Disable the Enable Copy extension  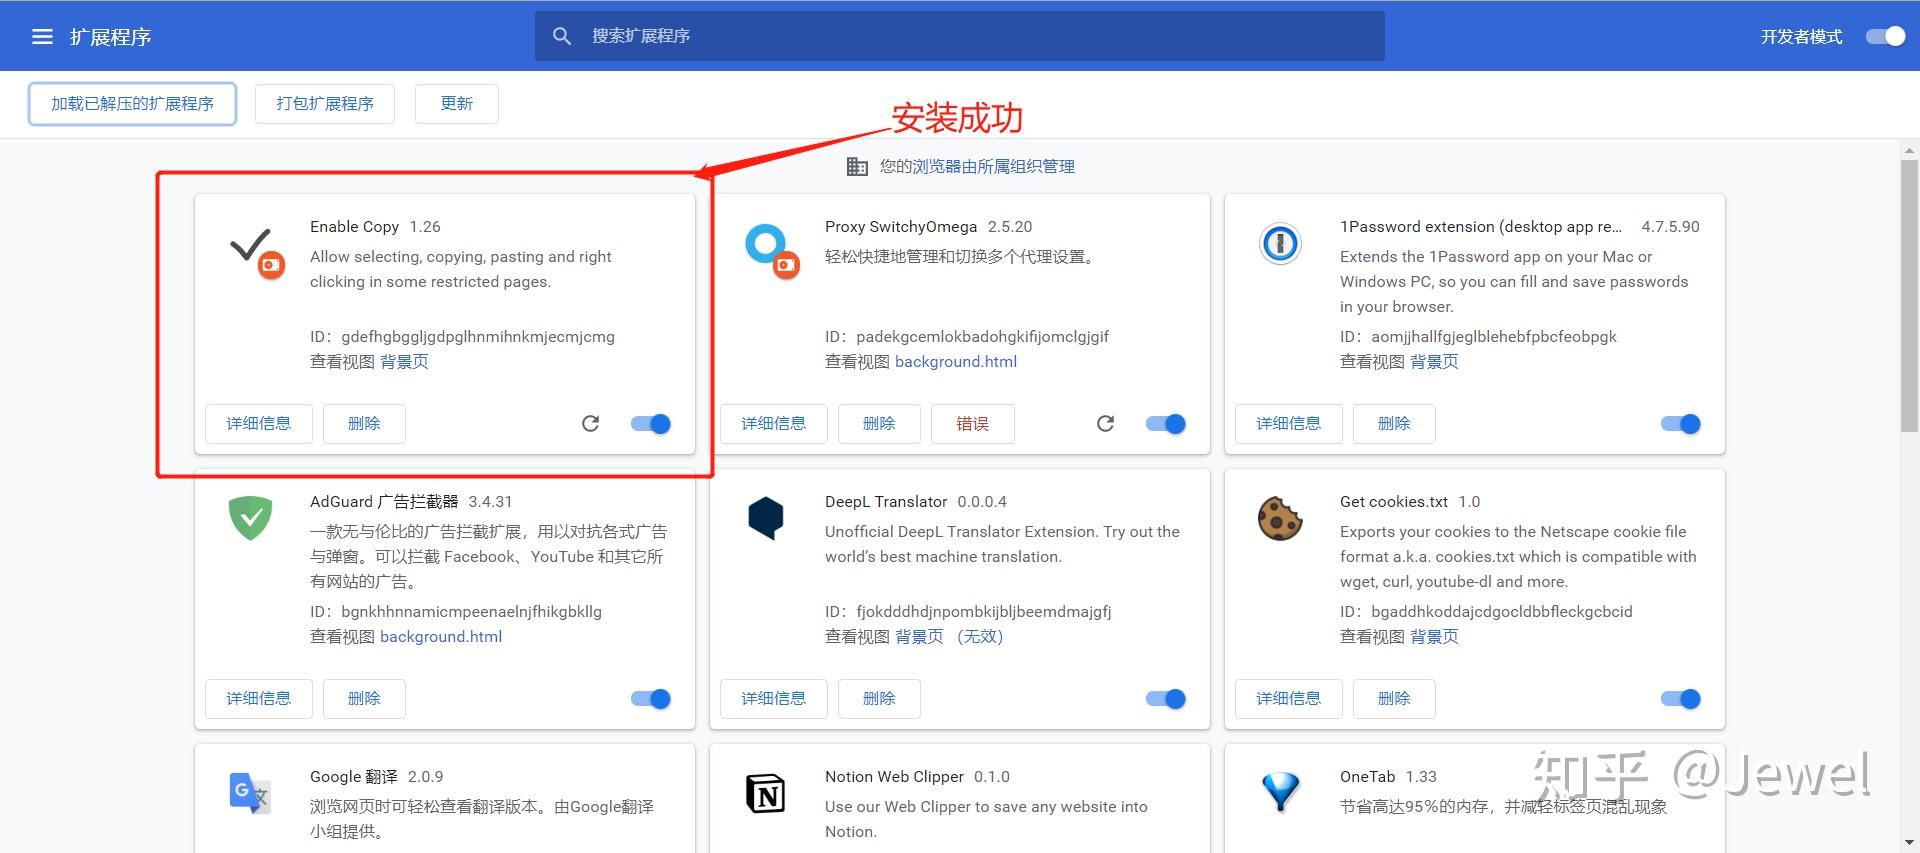click(x=651, y=424)
